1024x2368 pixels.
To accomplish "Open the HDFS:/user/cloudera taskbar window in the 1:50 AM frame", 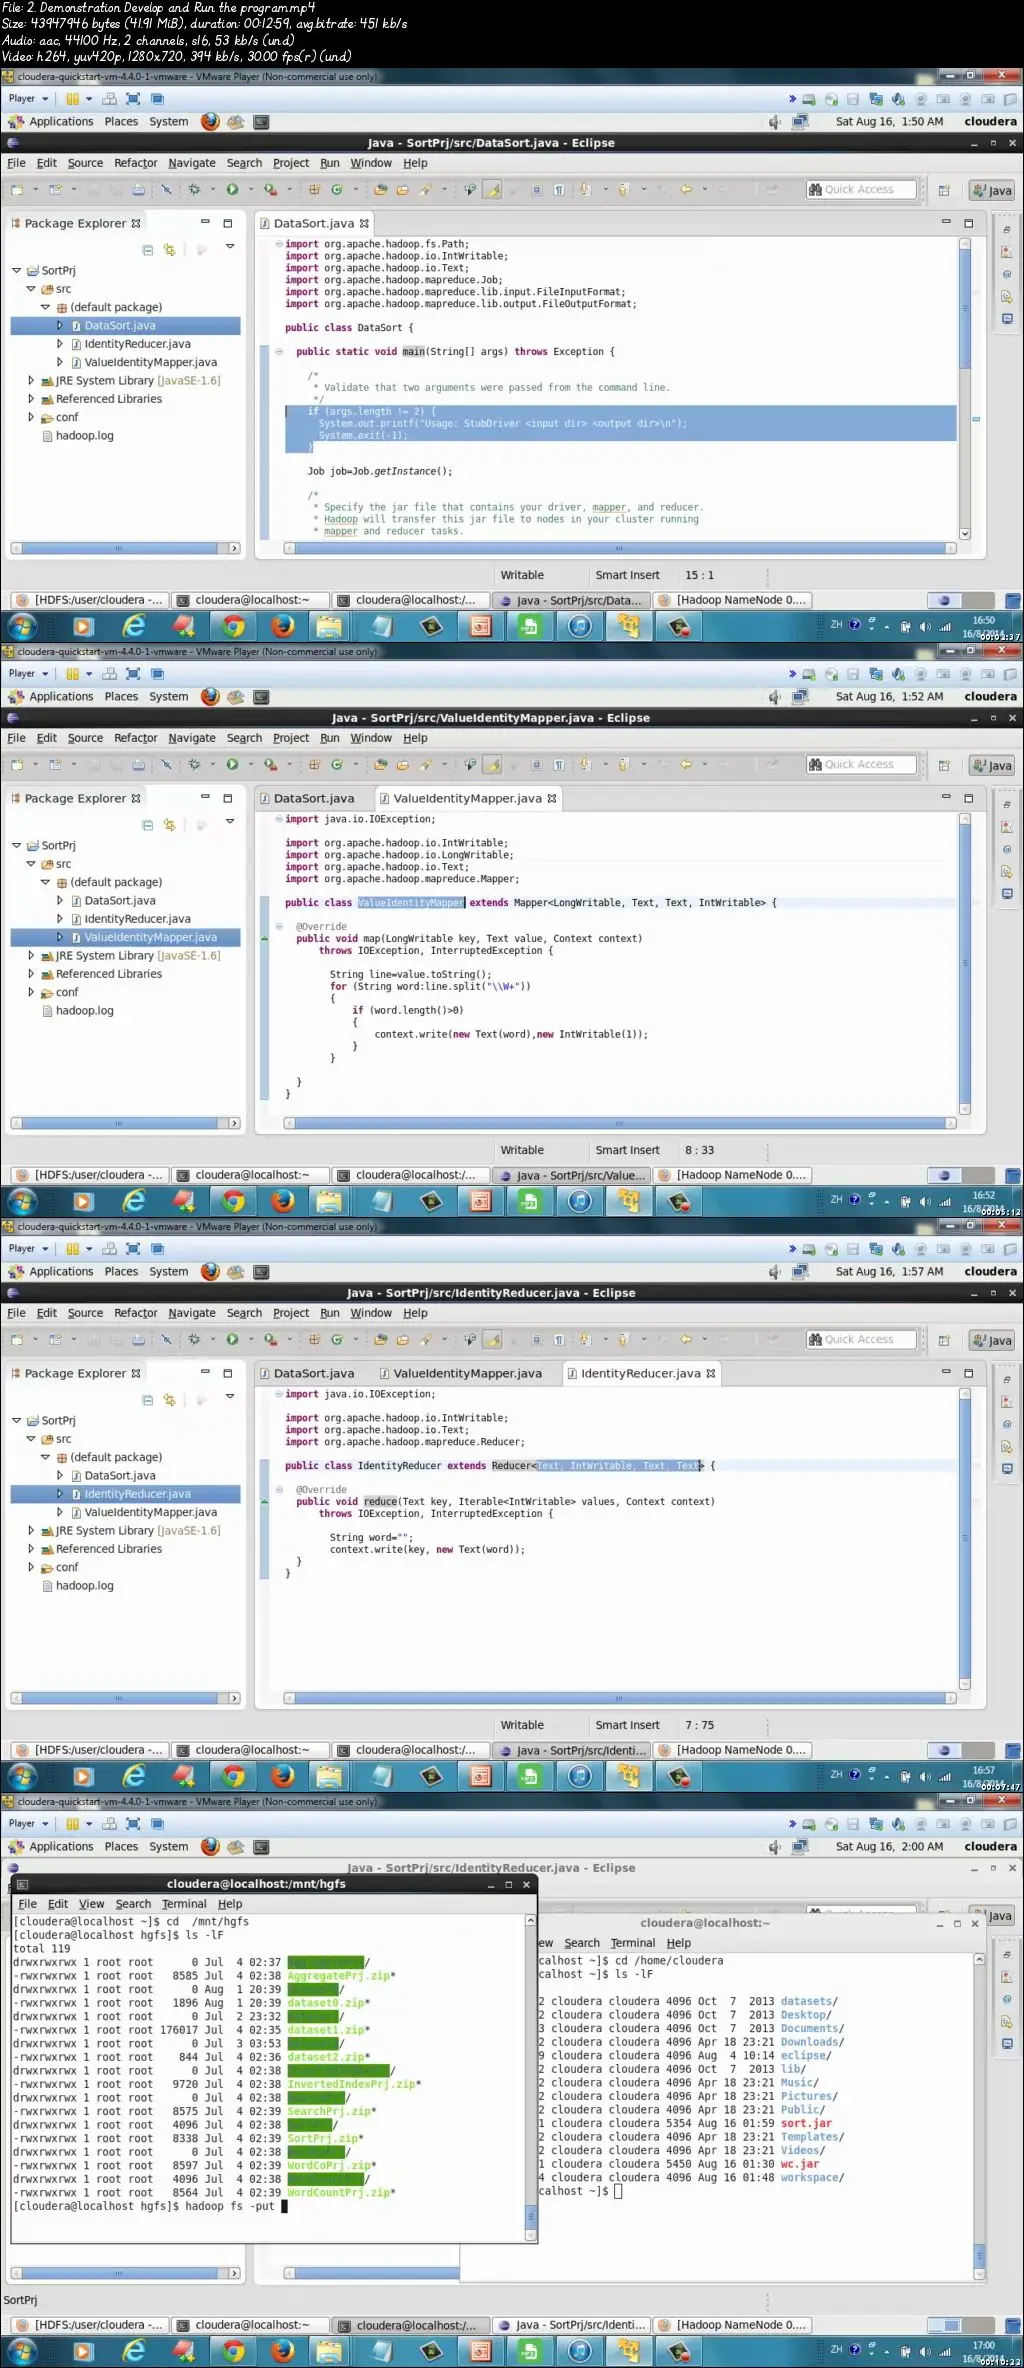I will 88,600.
